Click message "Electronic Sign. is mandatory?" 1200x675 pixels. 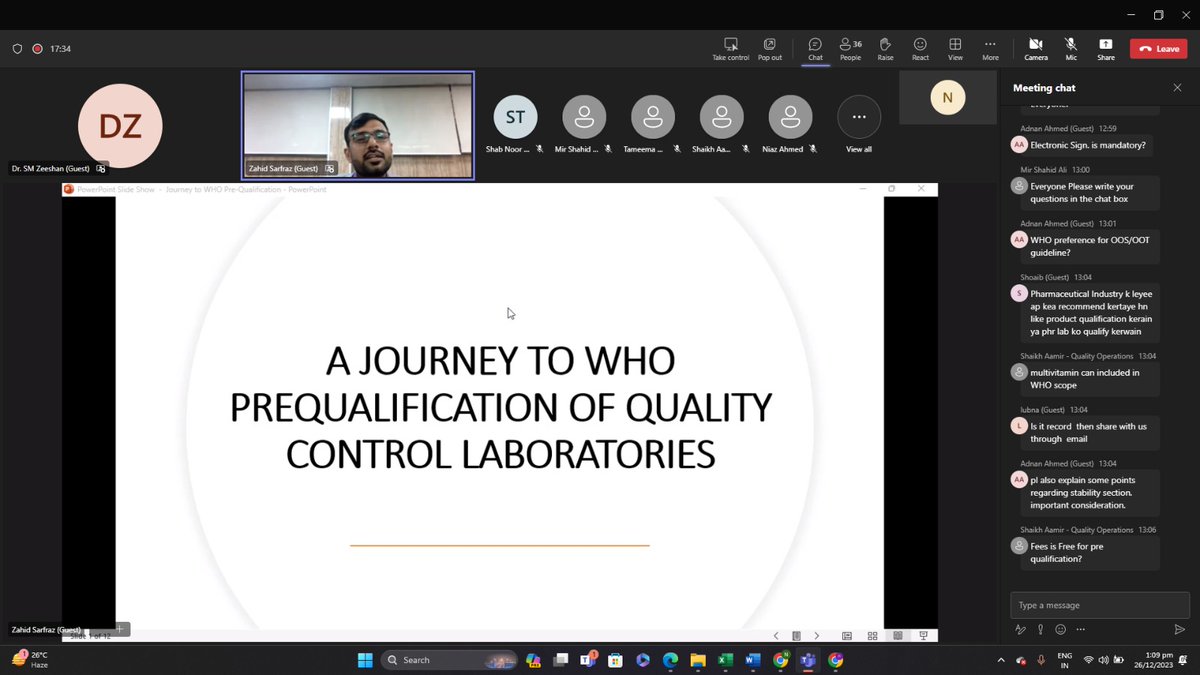click(1088, 145)
